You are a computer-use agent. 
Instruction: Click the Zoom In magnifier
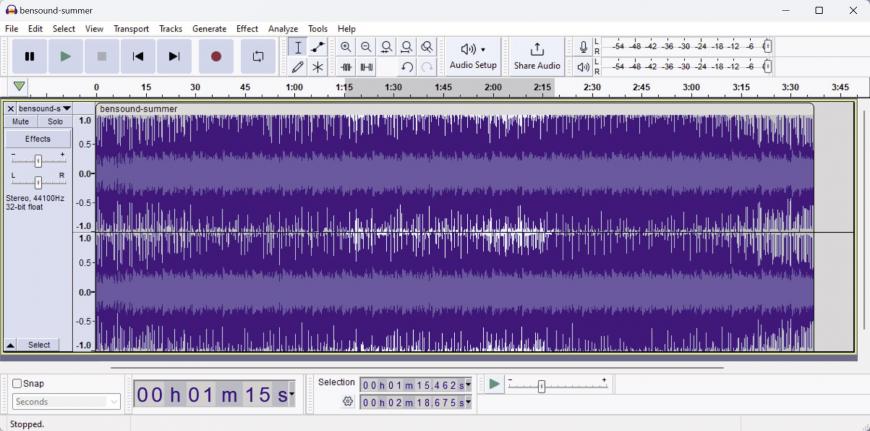pos(346,47)
